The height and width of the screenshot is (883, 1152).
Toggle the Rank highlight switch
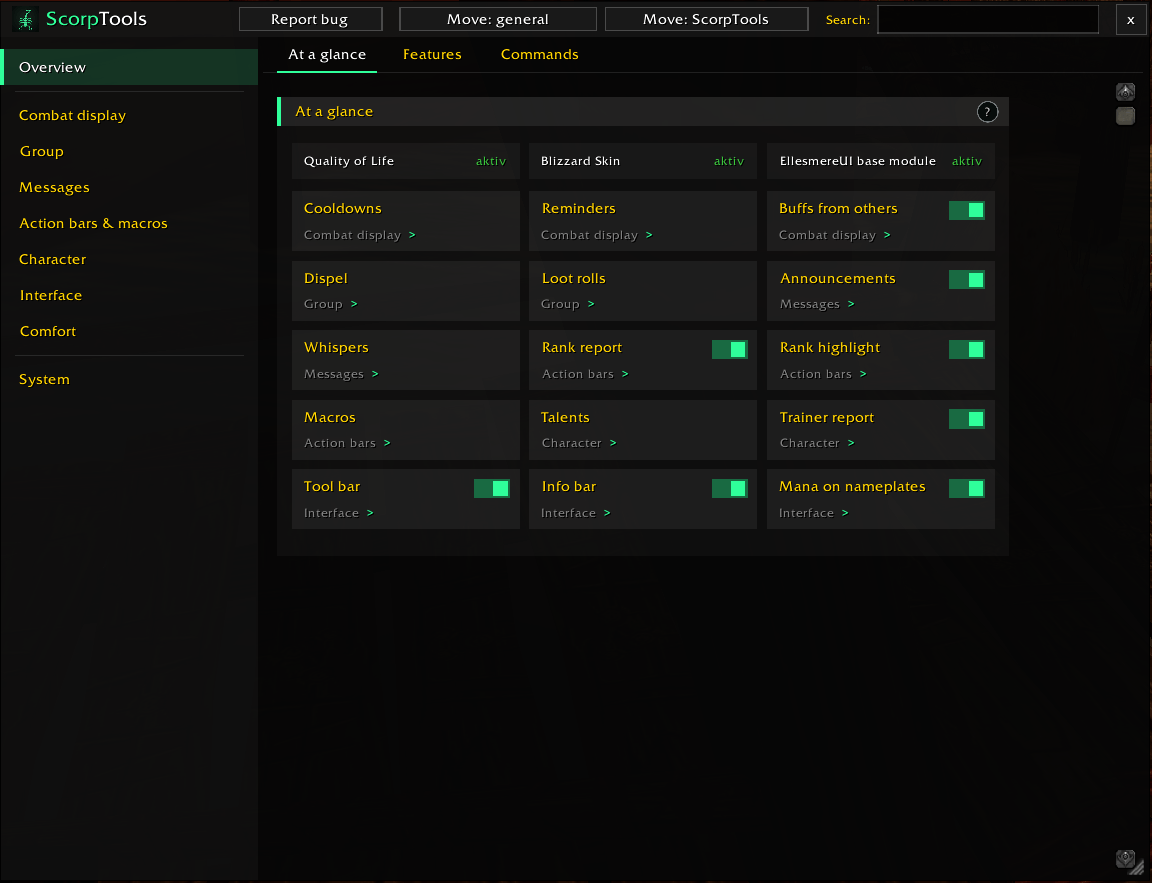(966, 350)
